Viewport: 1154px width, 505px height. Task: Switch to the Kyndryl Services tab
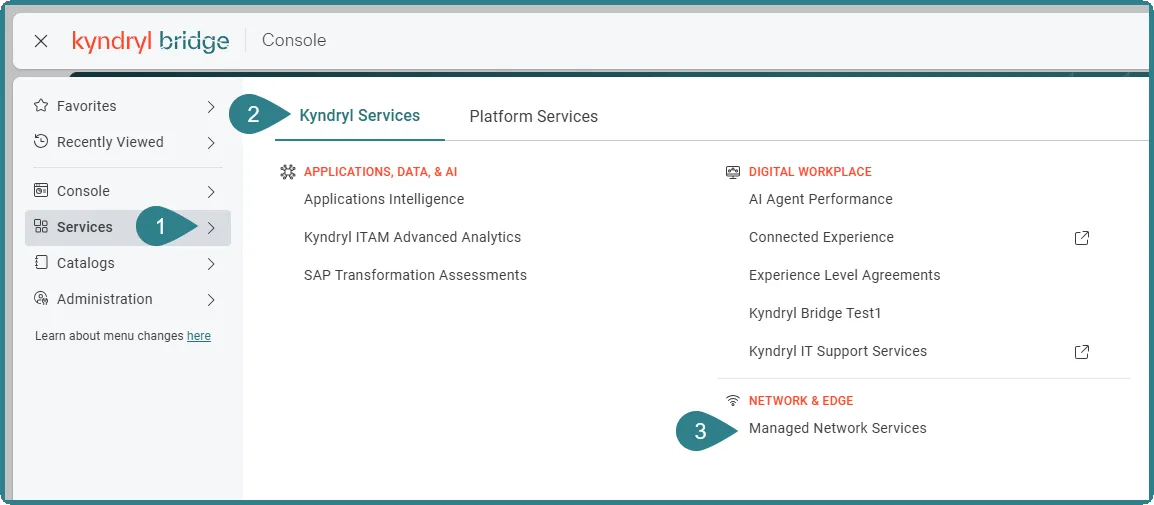[360, 116]
